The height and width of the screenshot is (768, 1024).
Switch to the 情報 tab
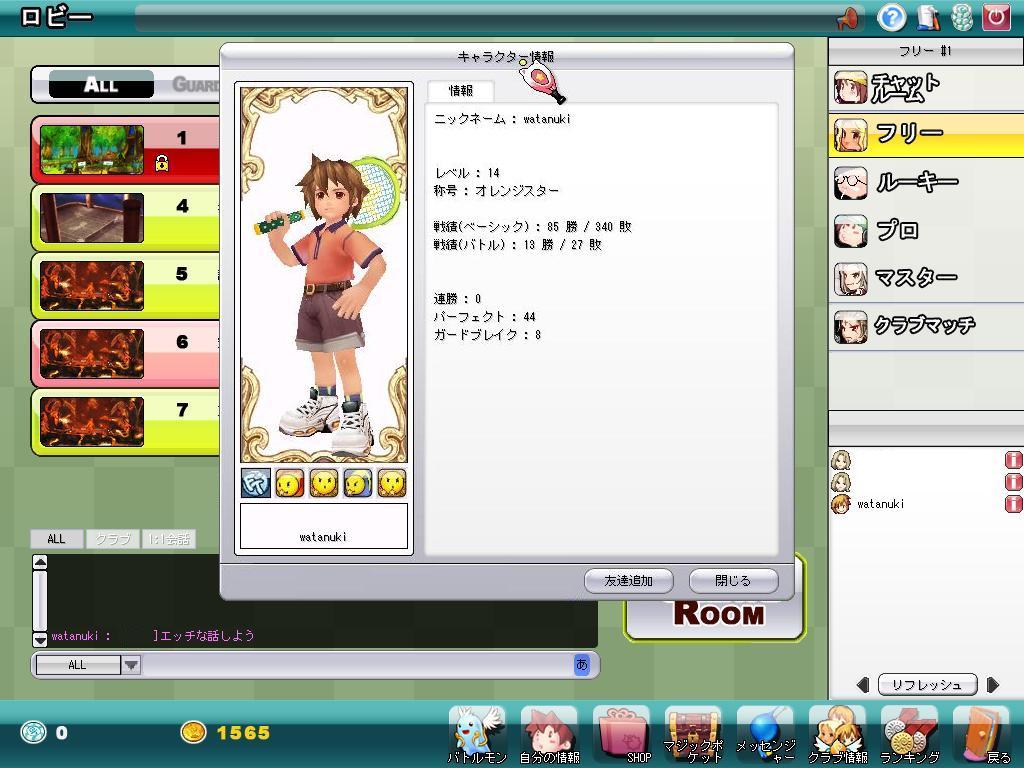coord(460,91)
